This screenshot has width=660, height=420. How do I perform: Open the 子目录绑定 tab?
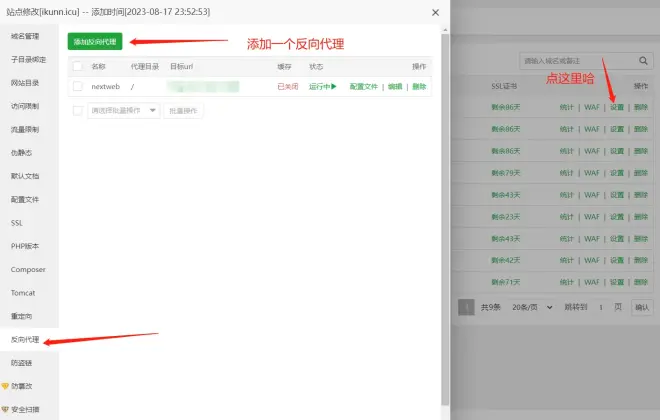click(29, 59)
